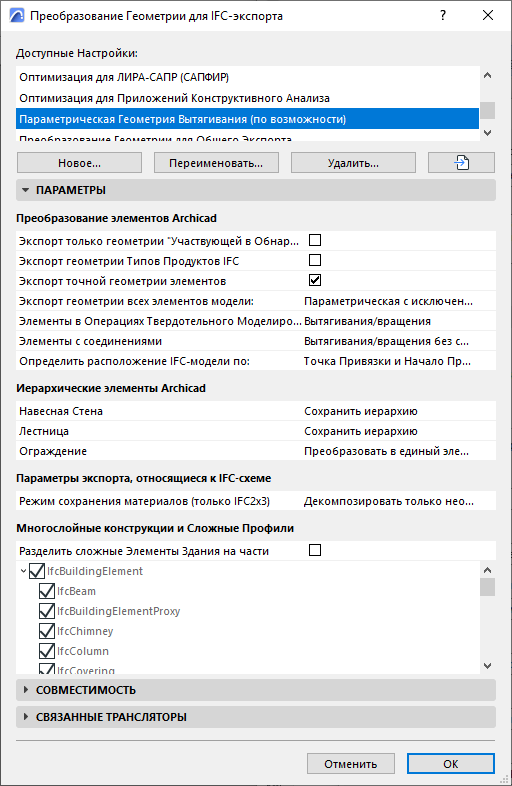
Task: Click the Переименовать... button
Action: pyautogui.click(x=216, y=163)
